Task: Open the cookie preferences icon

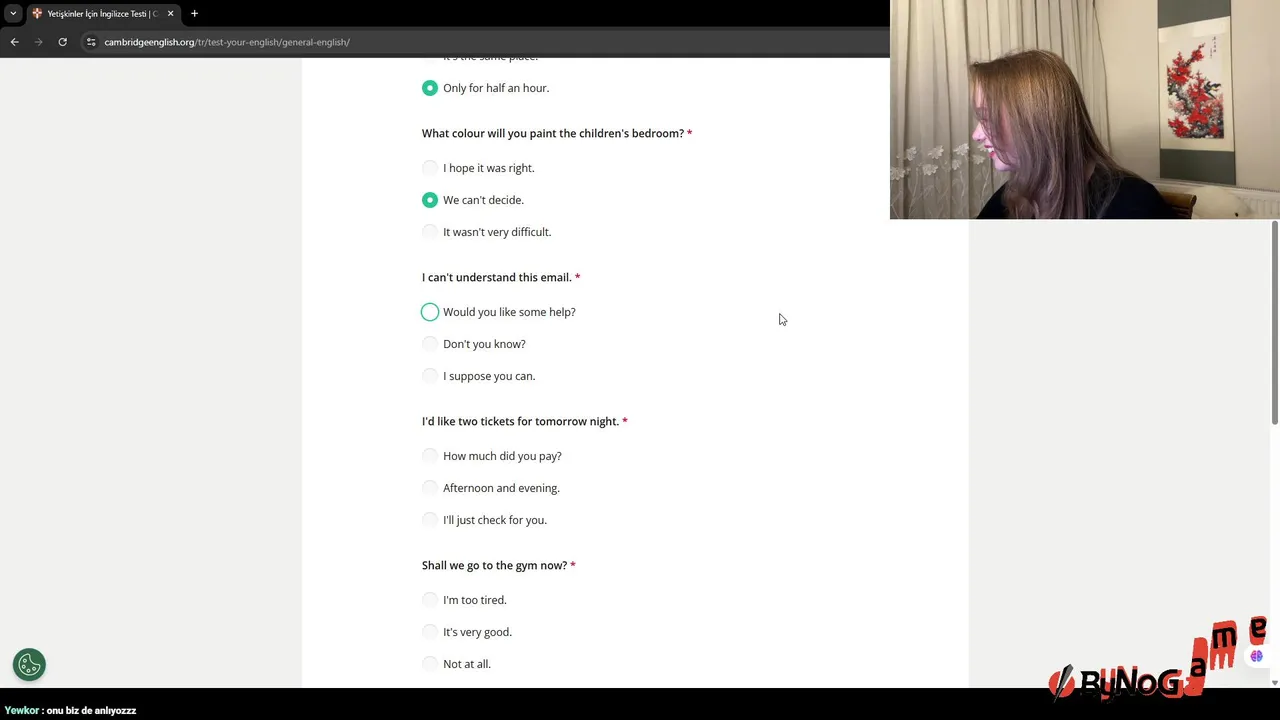Action: pos(29,664)
